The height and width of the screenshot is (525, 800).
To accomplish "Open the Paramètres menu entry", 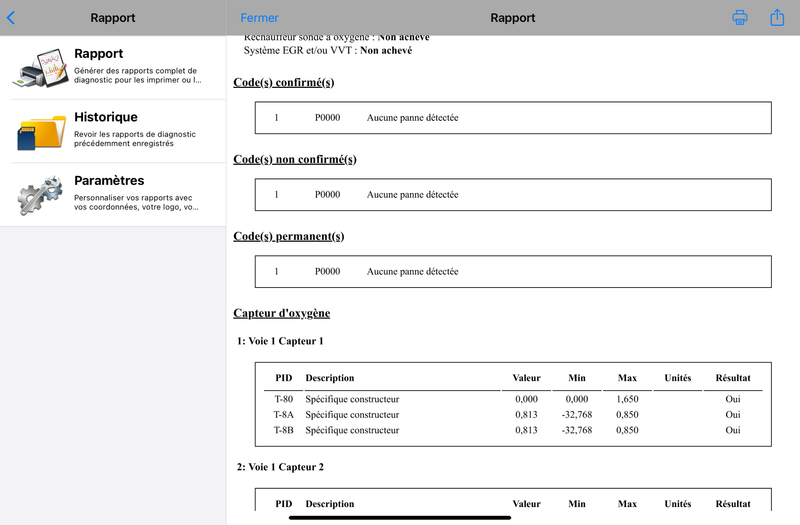I will (113, 195).
